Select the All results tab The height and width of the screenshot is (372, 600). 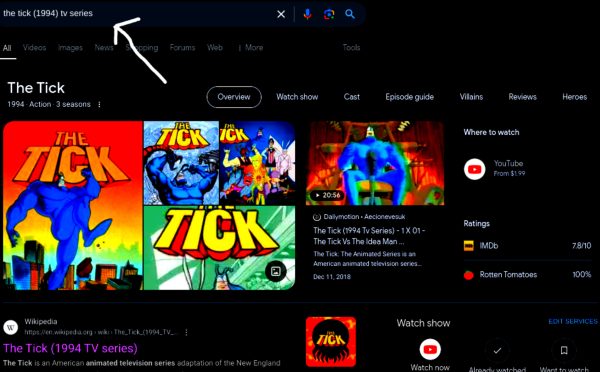click(x=7, y=48)
